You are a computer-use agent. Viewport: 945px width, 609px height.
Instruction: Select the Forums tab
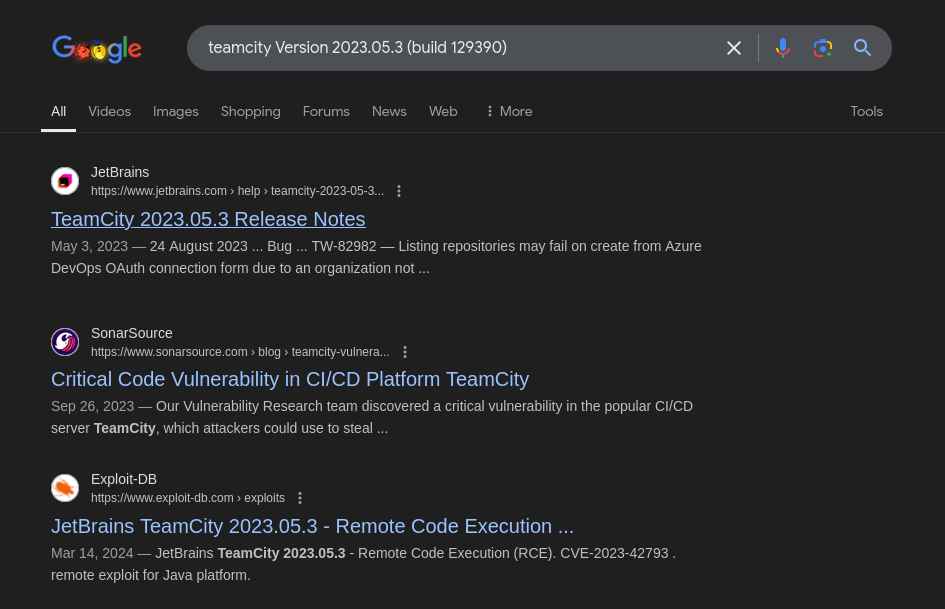[x=326, y=112]
